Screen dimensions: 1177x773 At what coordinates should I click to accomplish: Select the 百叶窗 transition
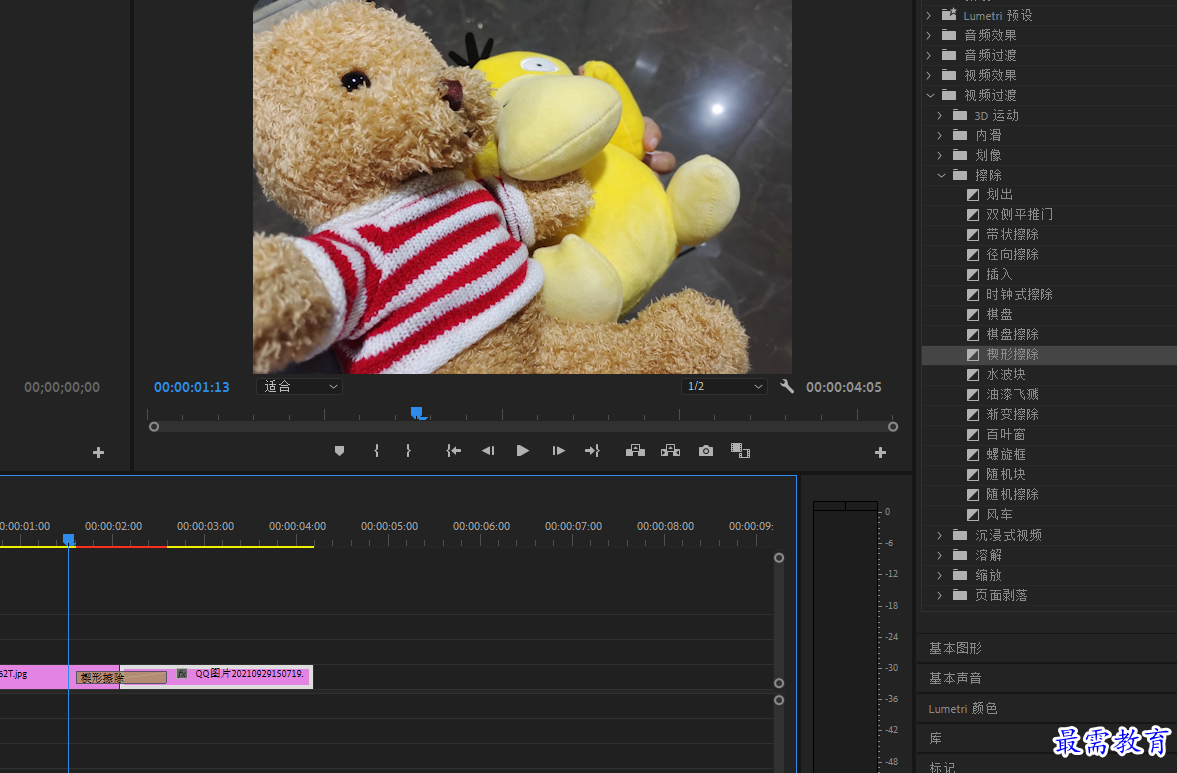pyautogui.click(x=1005, y=435)
